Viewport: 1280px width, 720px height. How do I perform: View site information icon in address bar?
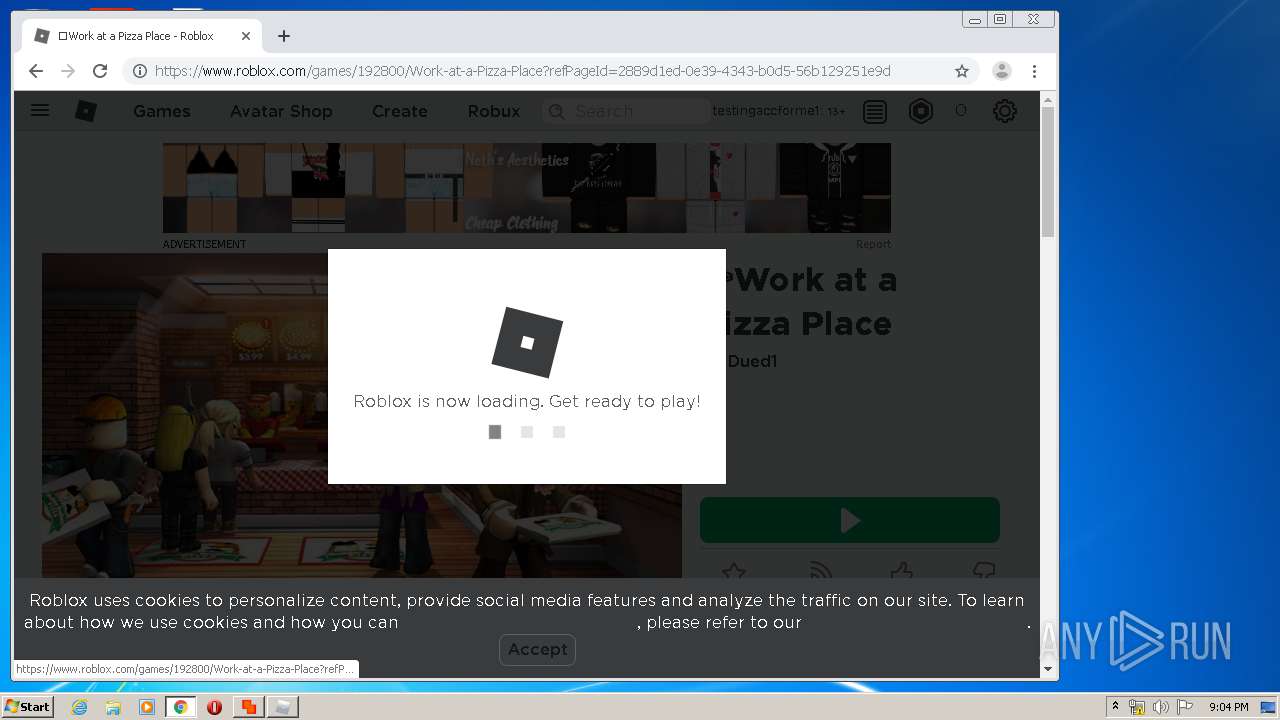140,71
